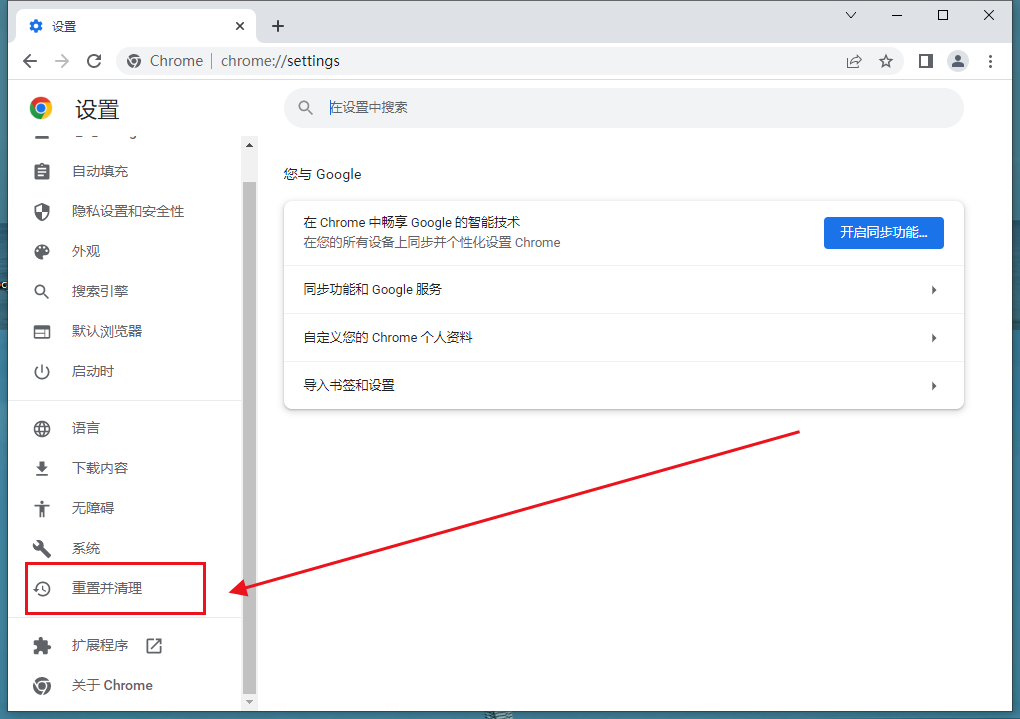This screenshot has width=1020, height=719.
Task: Open 隐私设置和安全性 section
Action: pos(124,211)
